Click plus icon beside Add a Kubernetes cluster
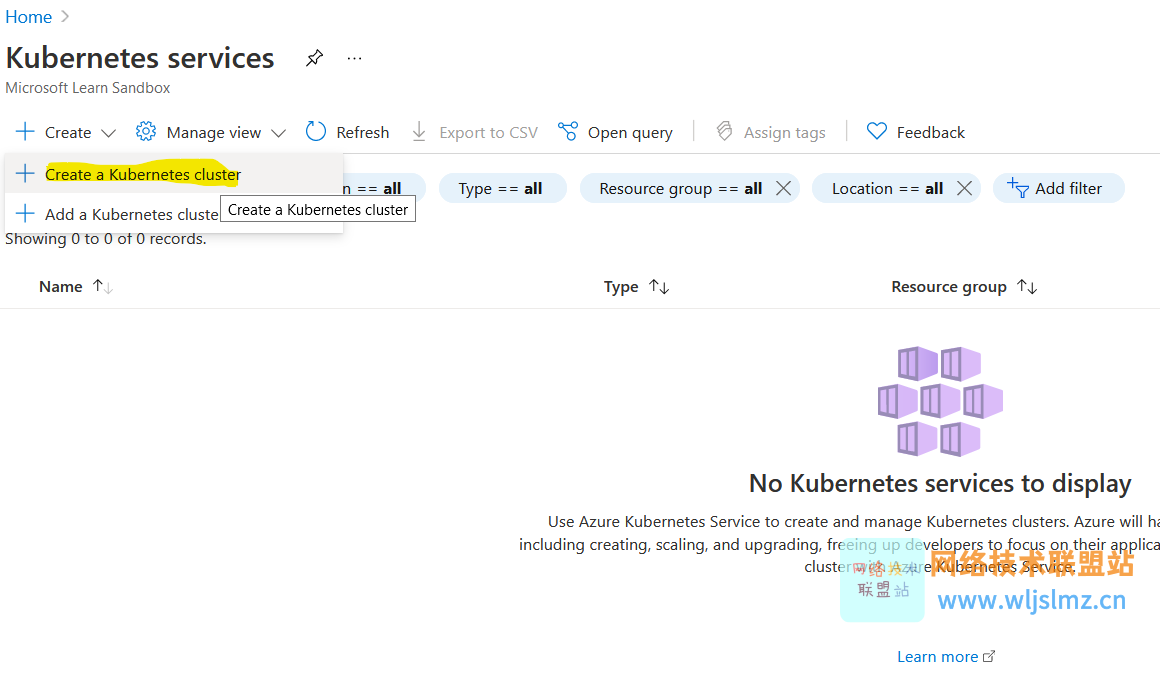The height and width of the screenshot is (678, 1160). click(25, 214)
